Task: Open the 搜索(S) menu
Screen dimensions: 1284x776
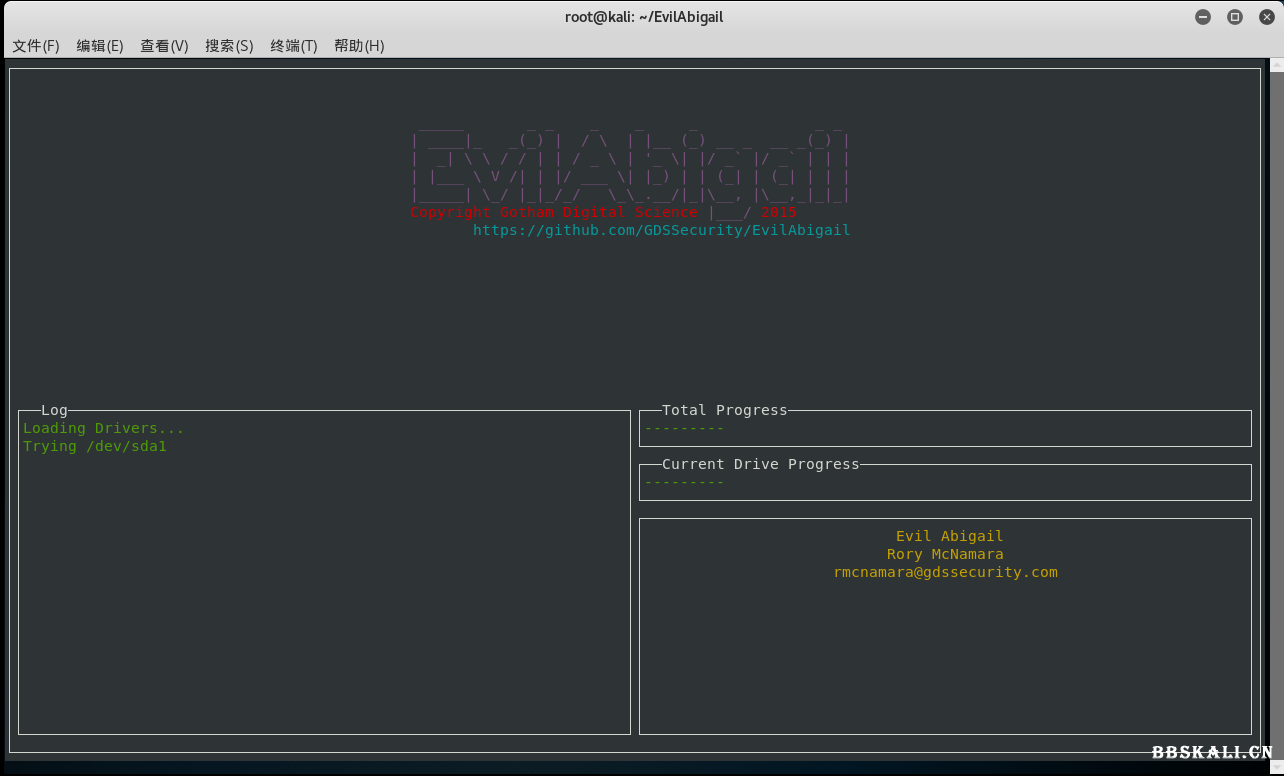Action: click(229, 46)
